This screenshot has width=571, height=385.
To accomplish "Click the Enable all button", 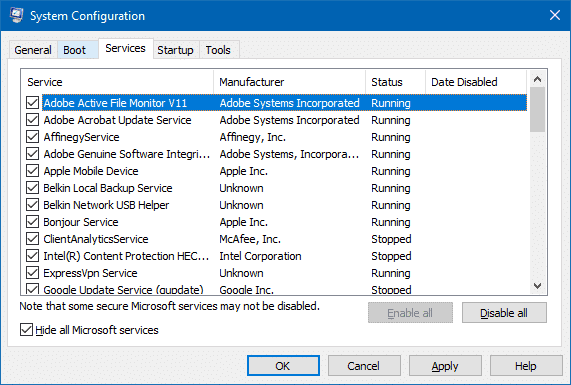I will coord(410,313).
